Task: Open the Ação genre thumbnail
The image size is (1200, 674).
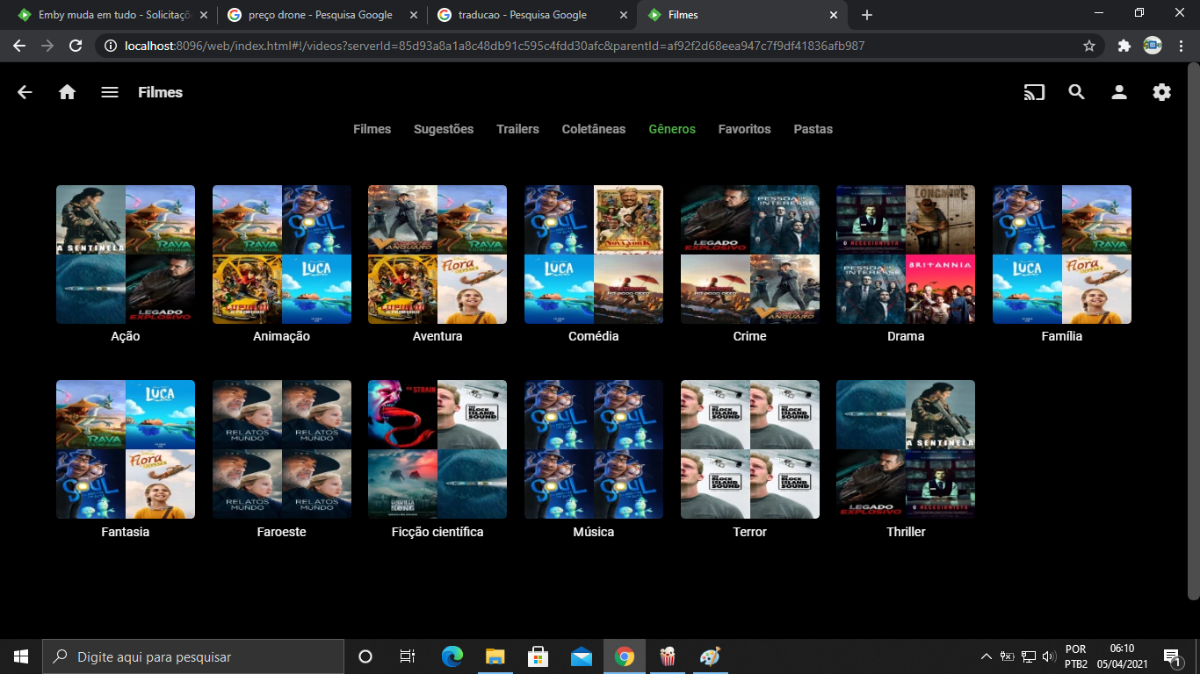Action: pyautogui.click(x=125, y=254)
